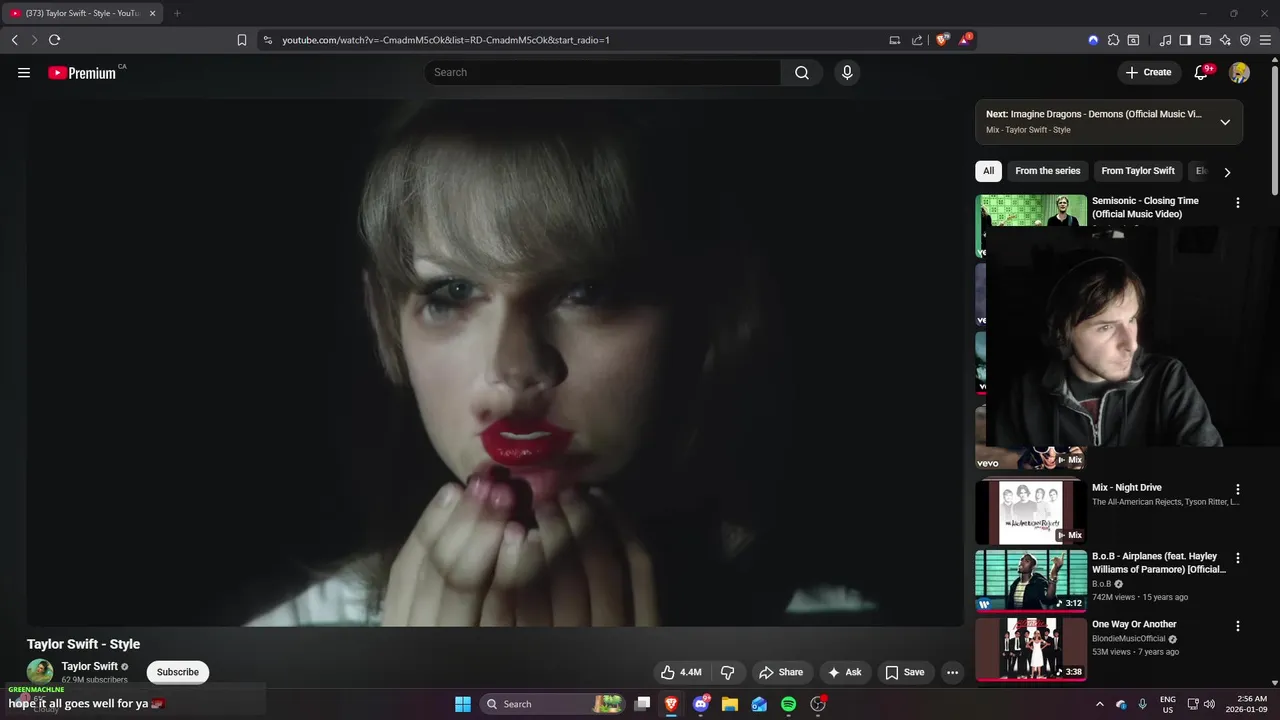This screenshot has width=1280, height=720.
Task: Reload the page
Action: point(54,40)
